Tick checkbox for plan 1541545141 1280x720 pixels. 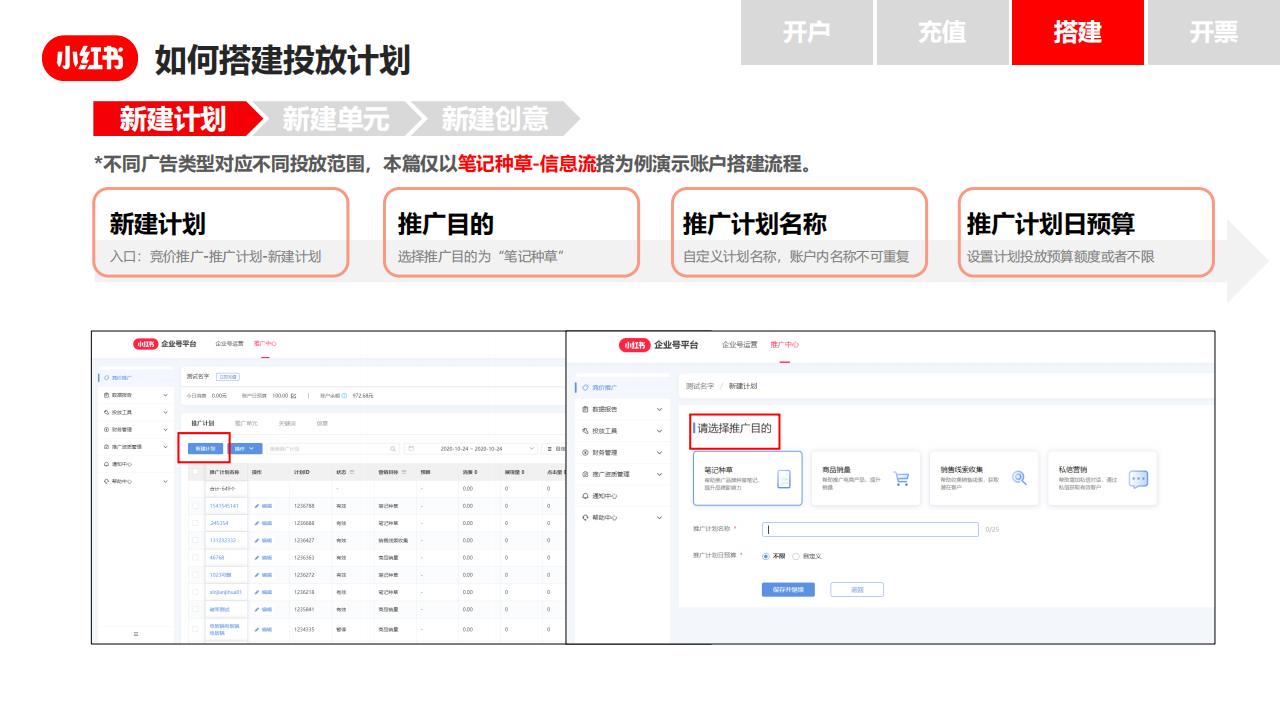195,506
